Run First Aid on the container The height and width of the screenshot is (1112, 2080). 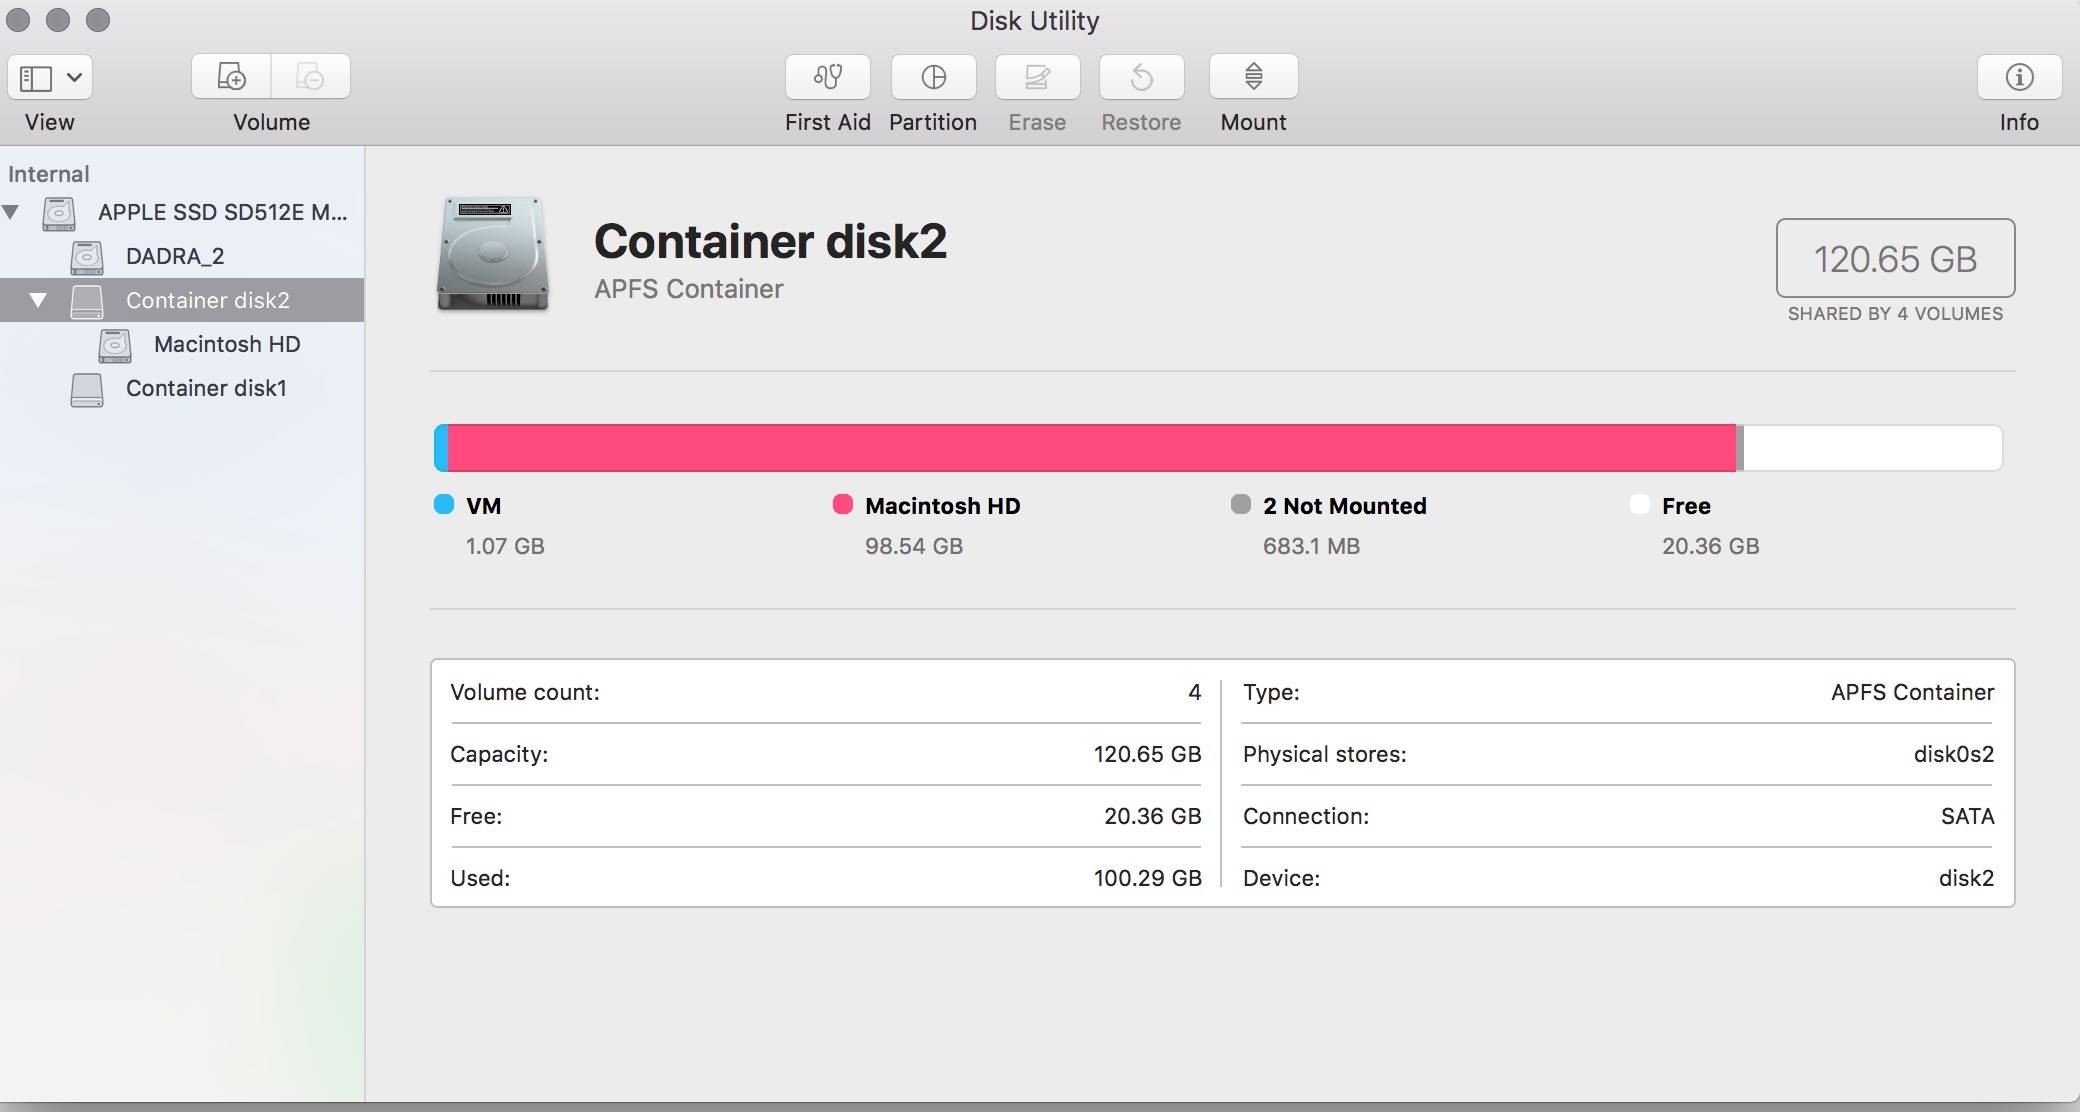tap(828, 77)
